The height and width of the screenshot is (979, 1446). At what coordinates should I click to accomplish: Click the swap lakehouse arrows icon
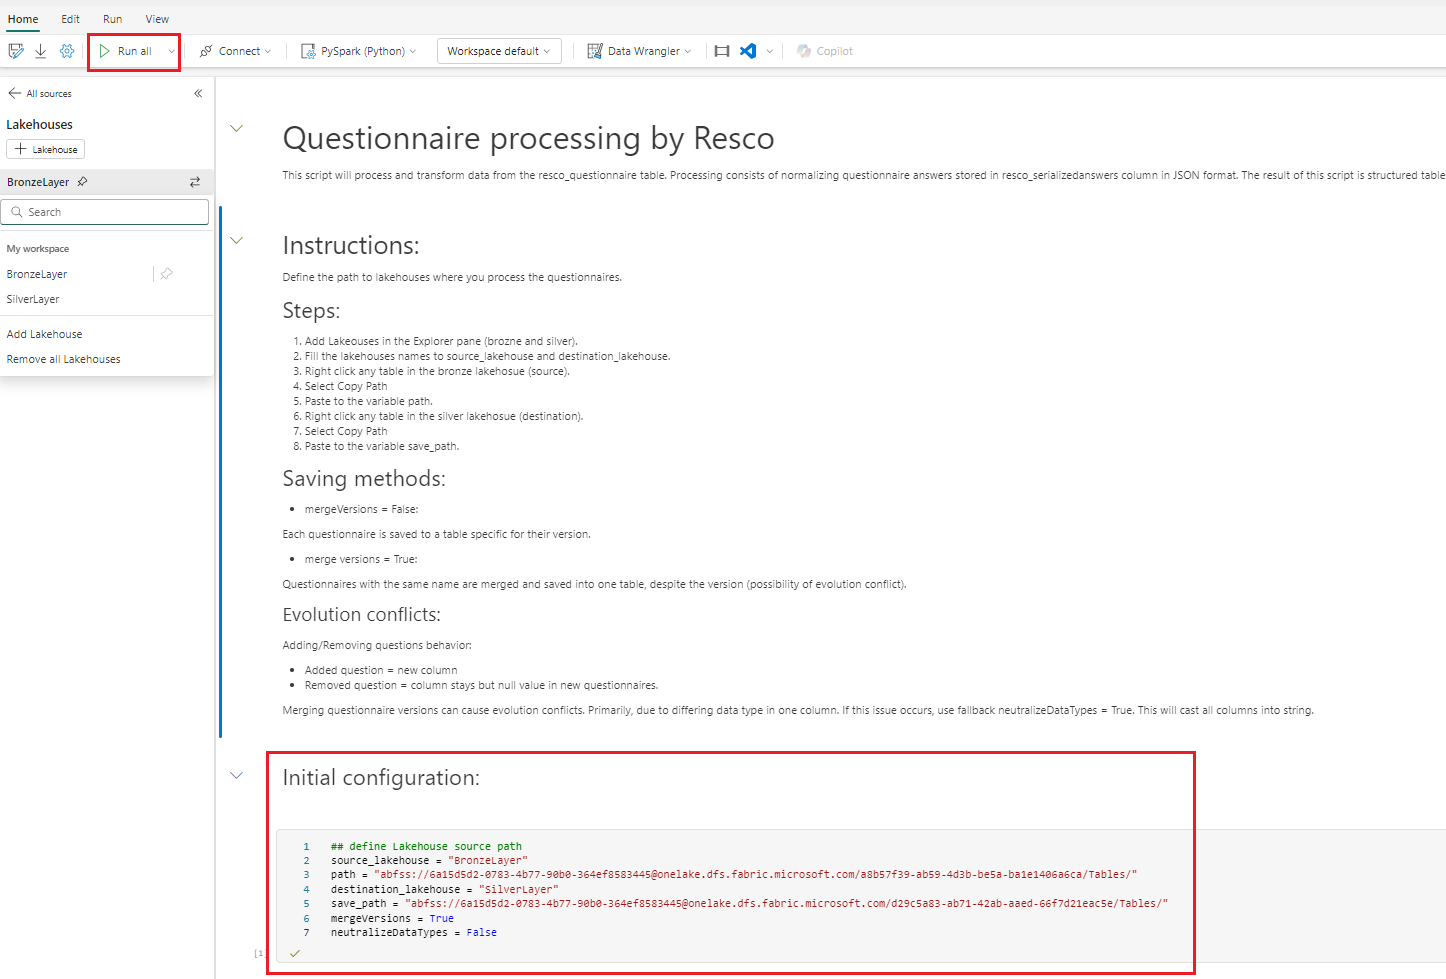(x=195, y=182)
